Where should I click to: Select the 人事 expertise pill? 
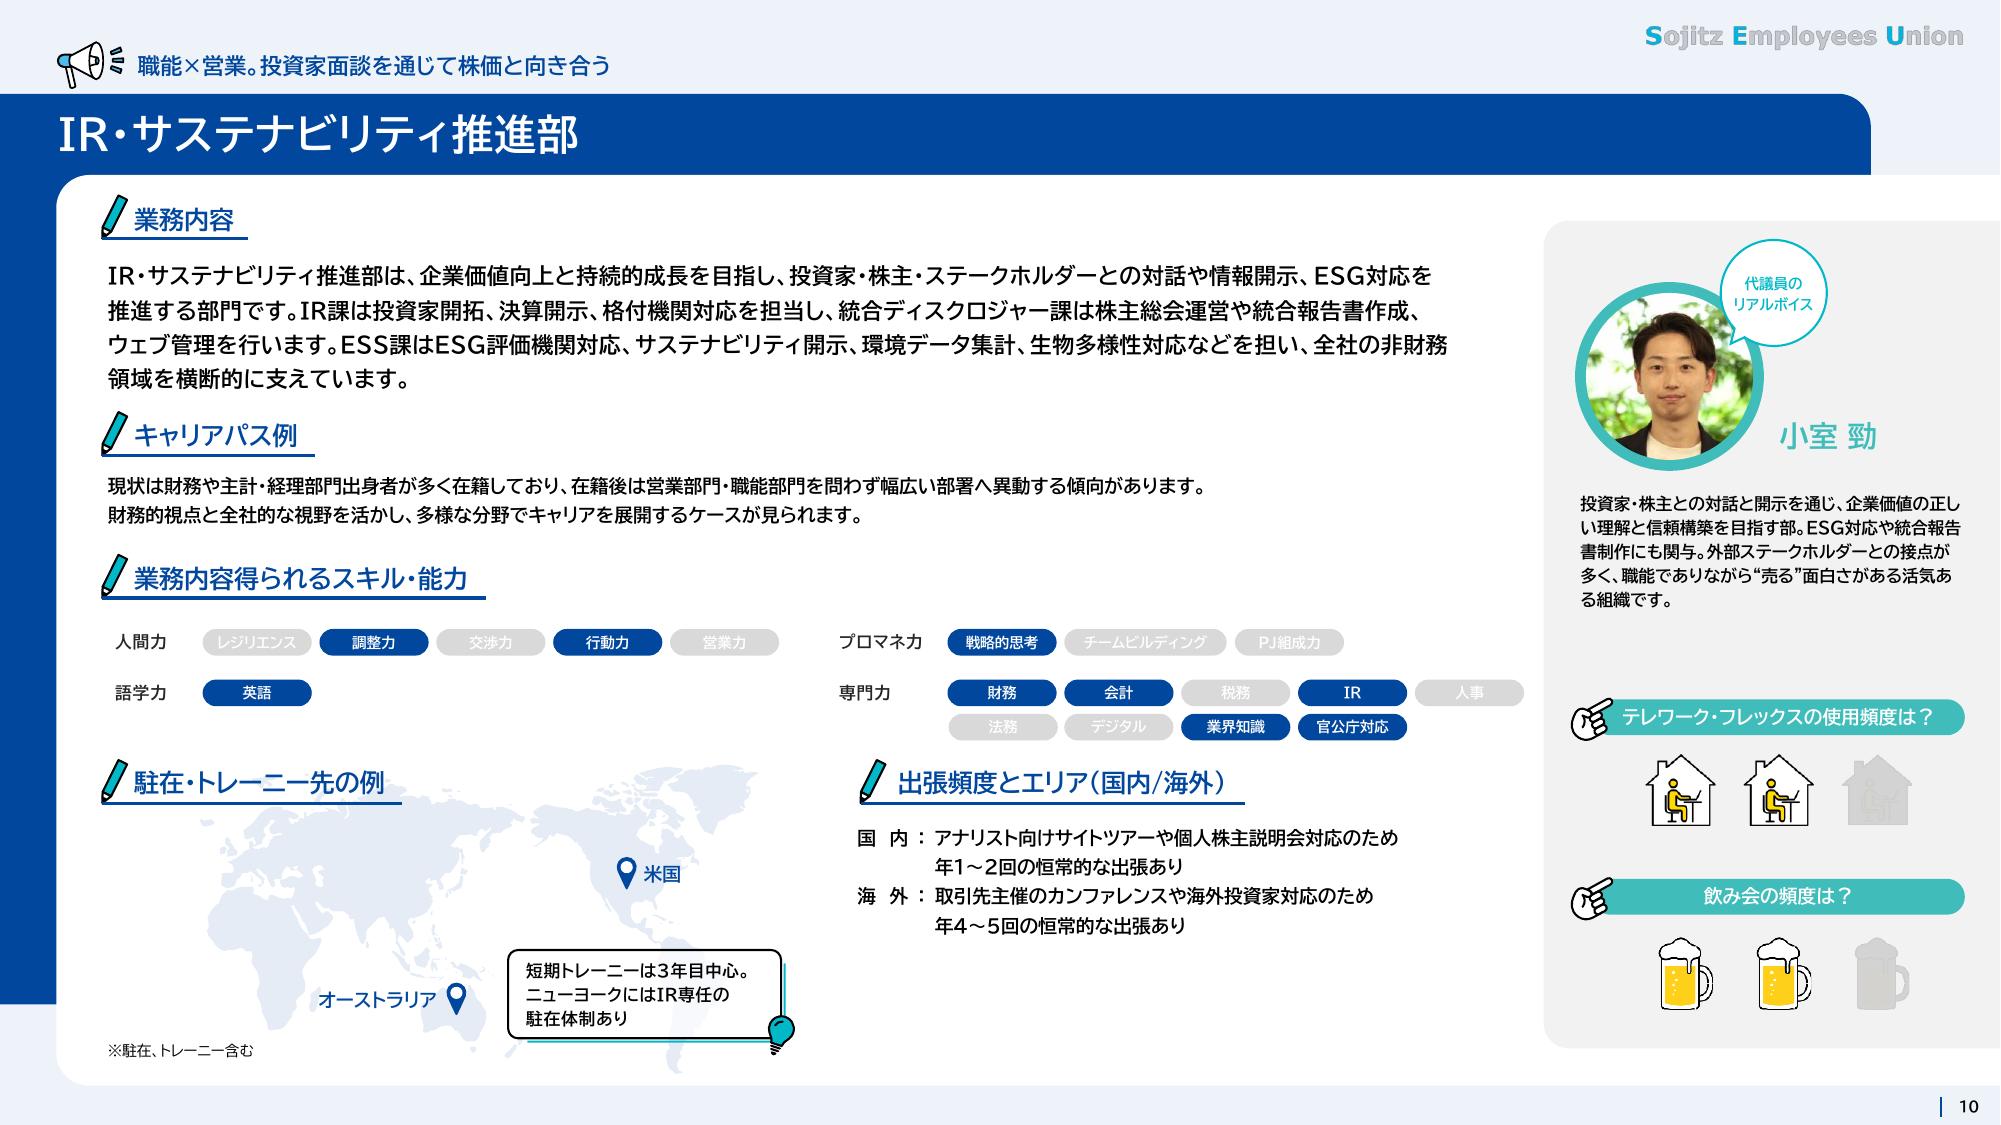(1469, 693)
